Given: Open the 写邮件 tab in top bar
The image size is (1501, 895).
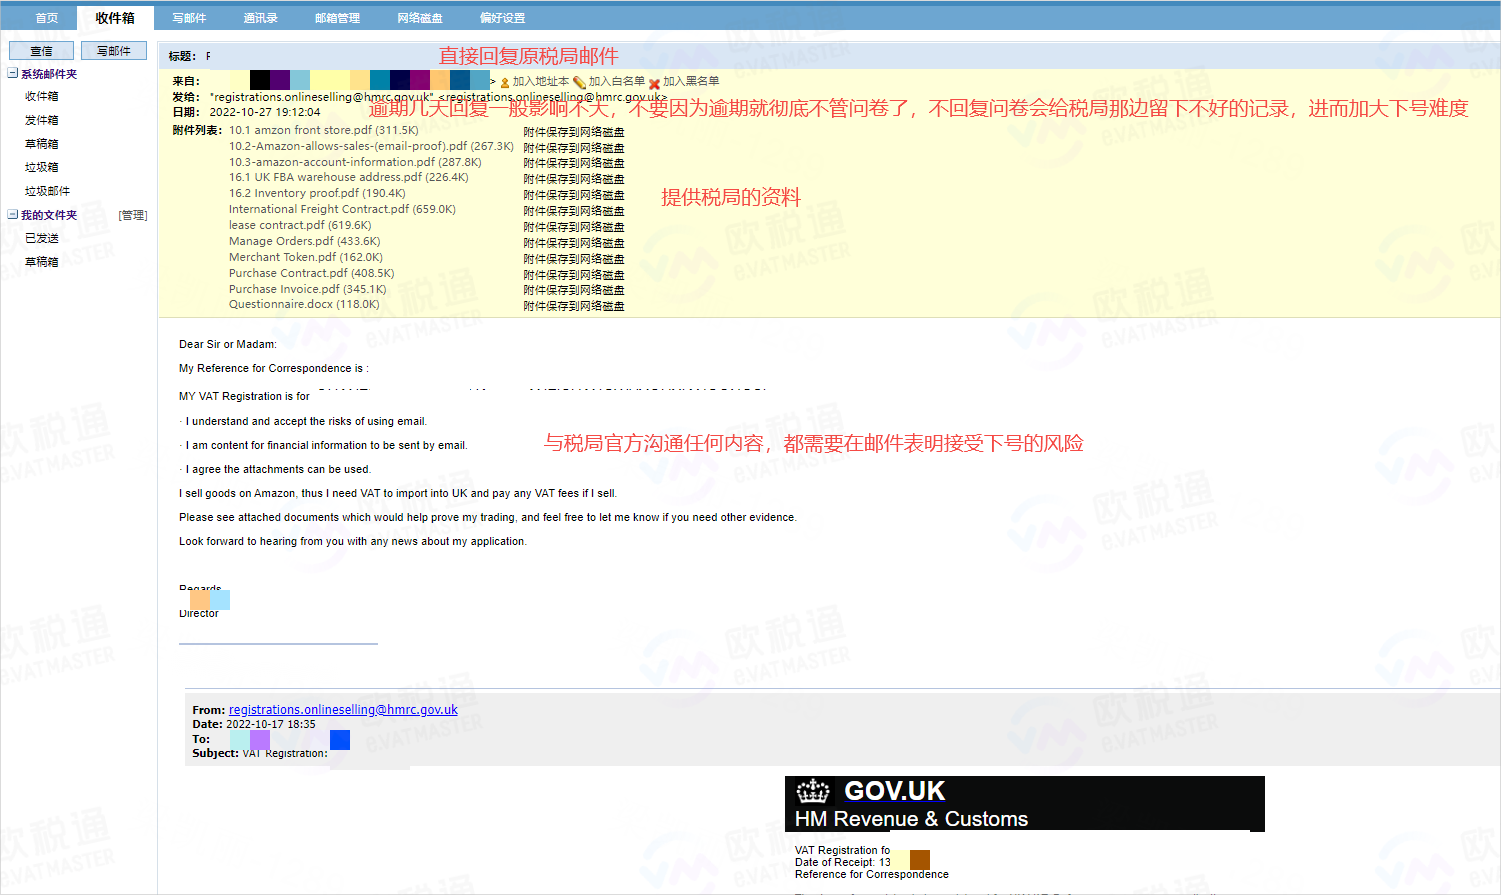Looking at the screenshot, I should click(189, 18).
